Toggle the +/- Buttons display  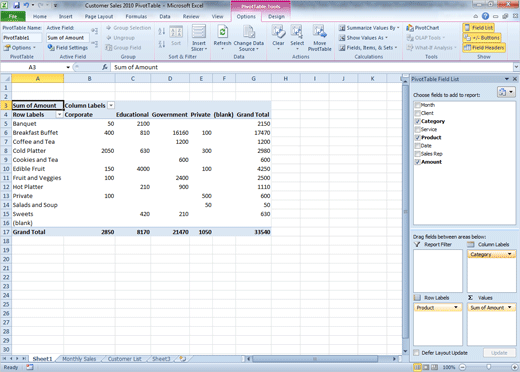482,38
